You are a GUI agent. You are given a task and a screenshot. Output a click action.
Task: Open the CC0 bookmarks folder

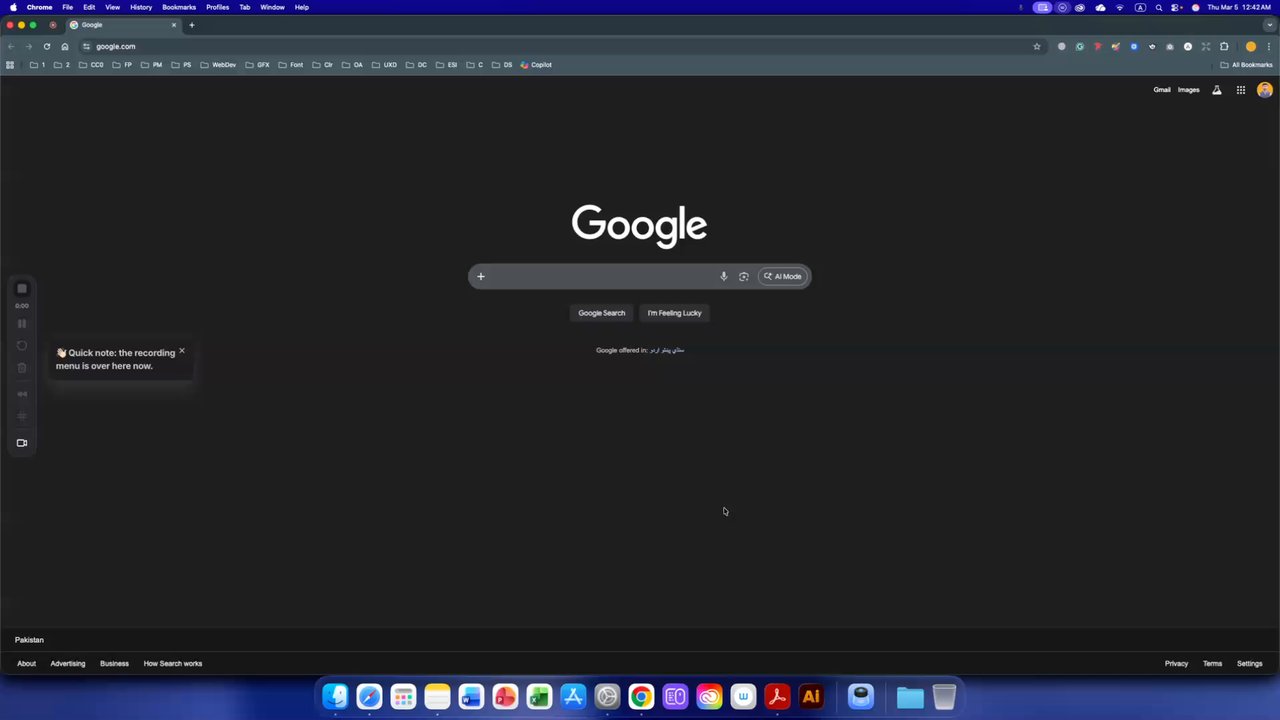tap(91, 65)
